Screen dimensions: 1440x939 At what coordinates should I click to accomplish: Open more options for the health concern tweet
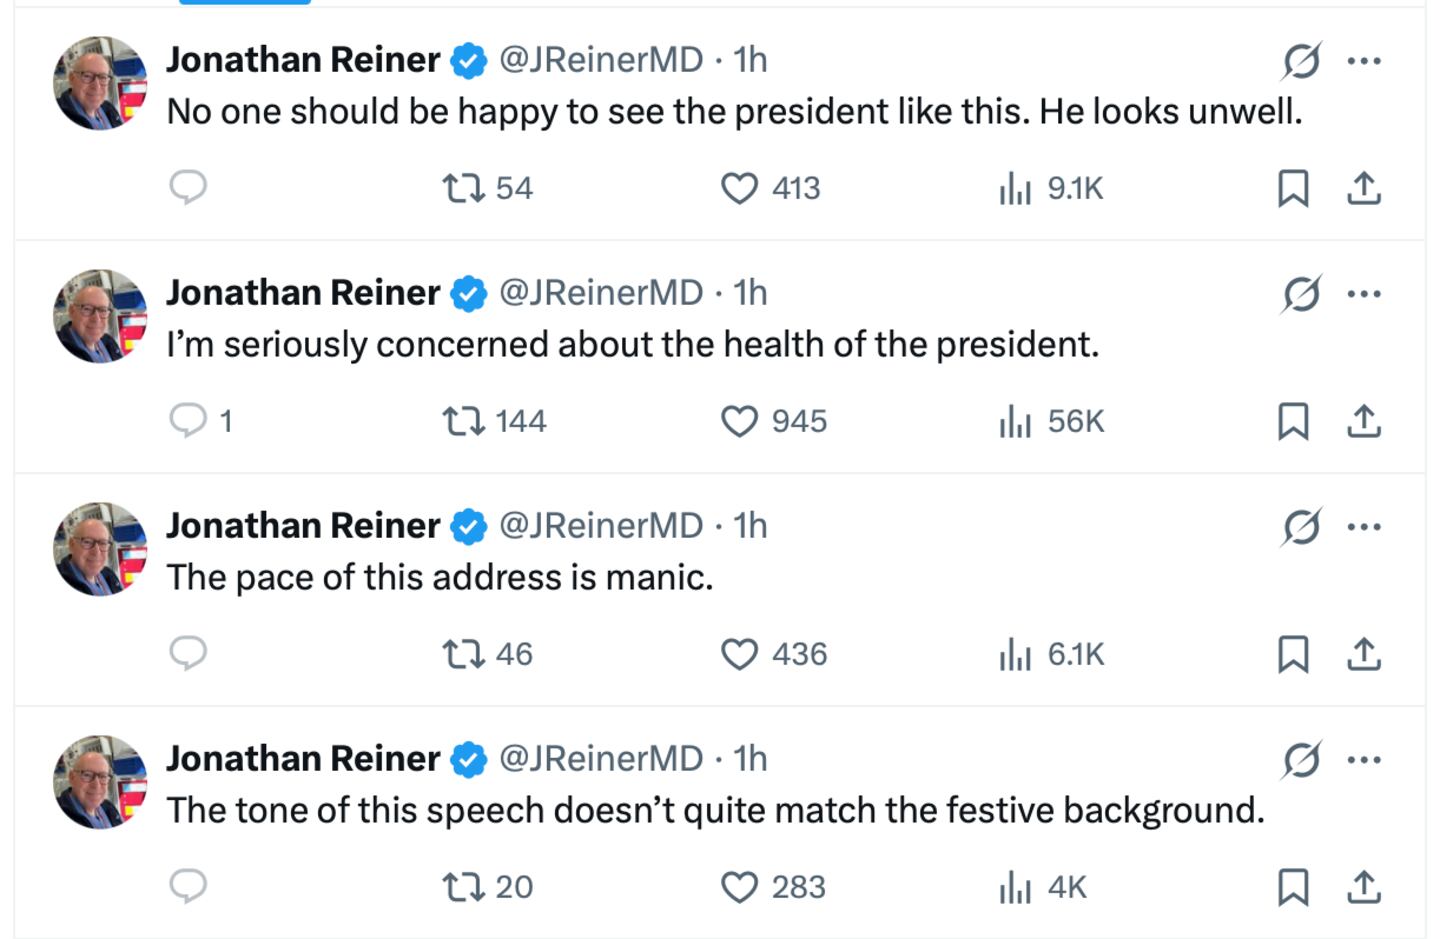point(1363,293)
